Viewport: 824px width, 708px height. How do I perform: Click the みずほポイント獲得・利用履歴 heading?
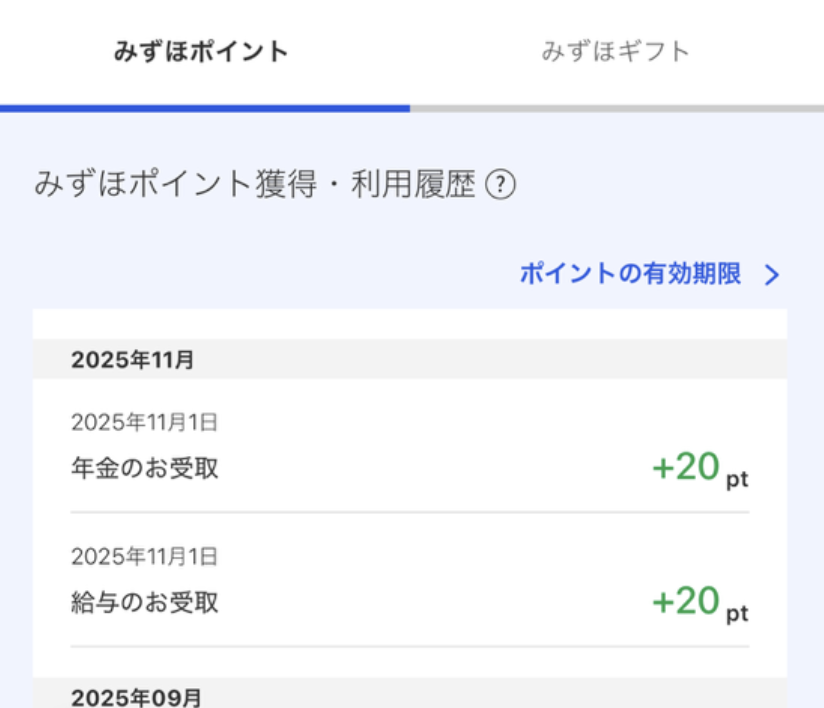click(255, 186)
